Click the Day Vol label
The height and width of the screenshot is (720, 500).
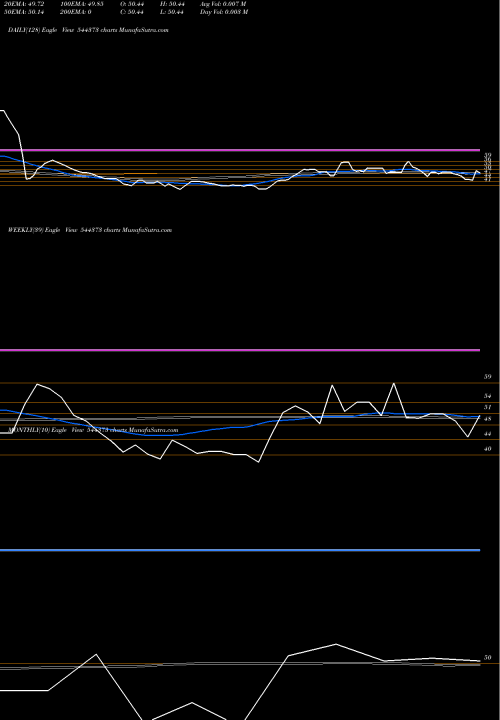pyautogui.click(x=224, y=12)
